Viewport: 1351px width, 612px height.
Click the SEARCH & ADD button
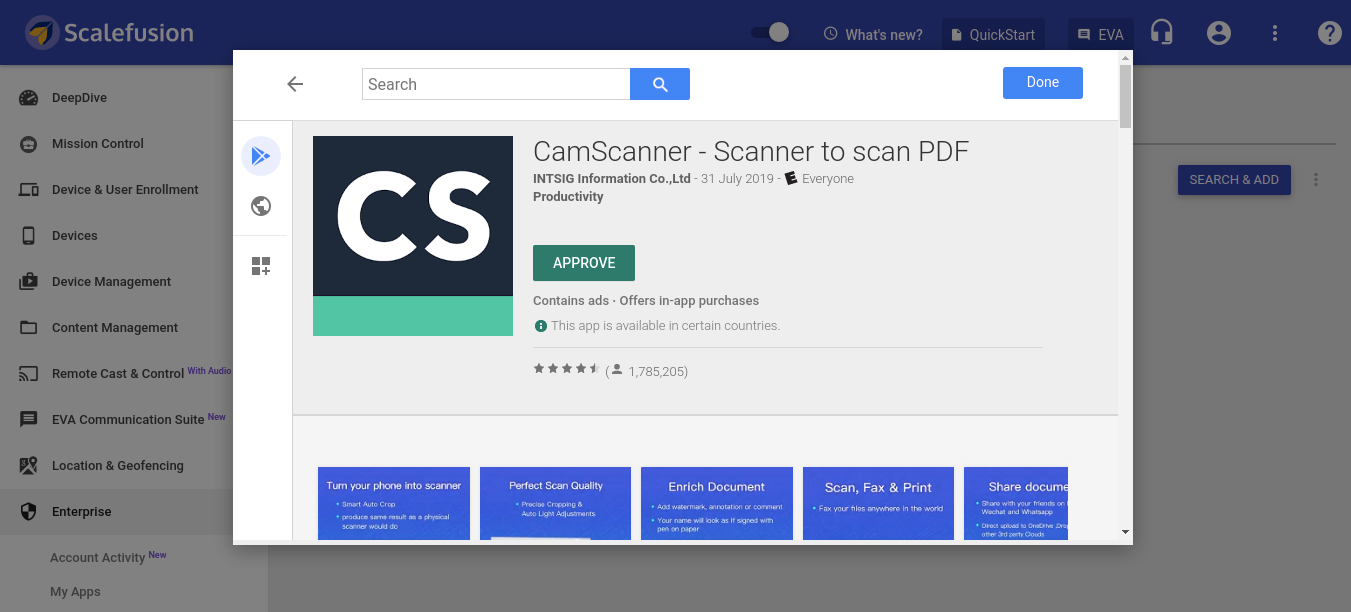tap(1234, 180)
